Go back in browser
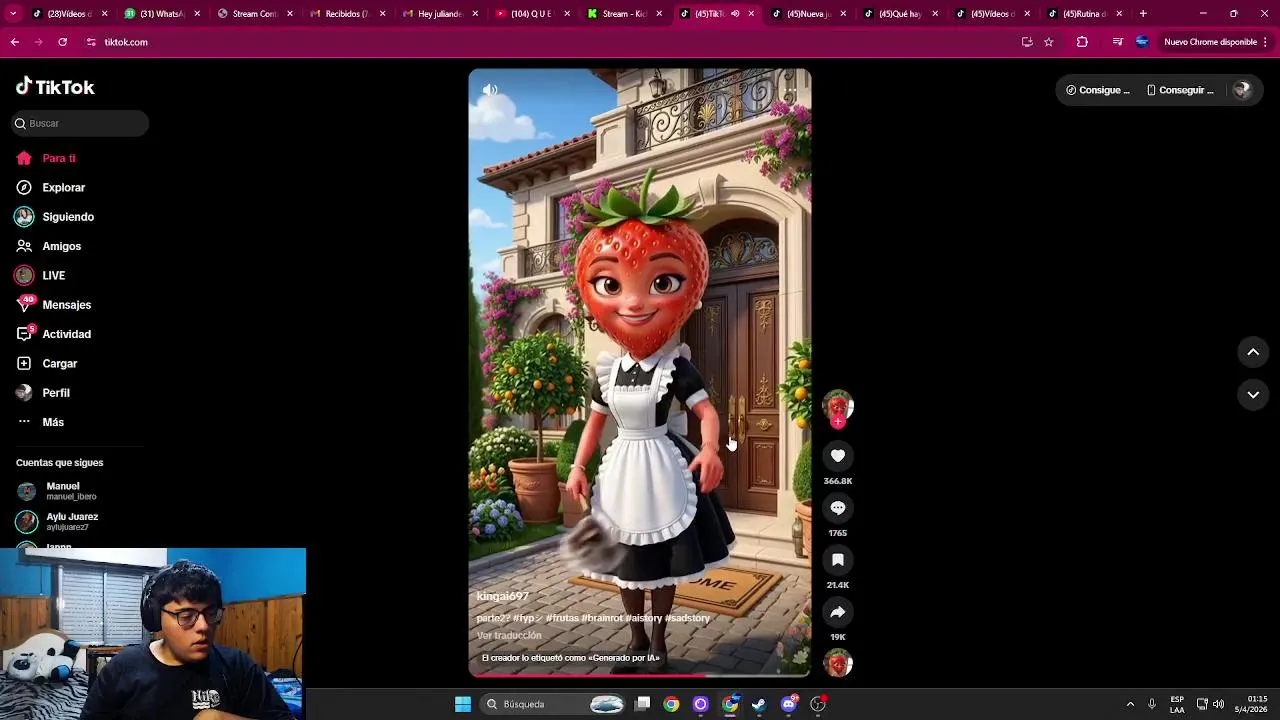The image size is (1280, 720). pos(14,42)
